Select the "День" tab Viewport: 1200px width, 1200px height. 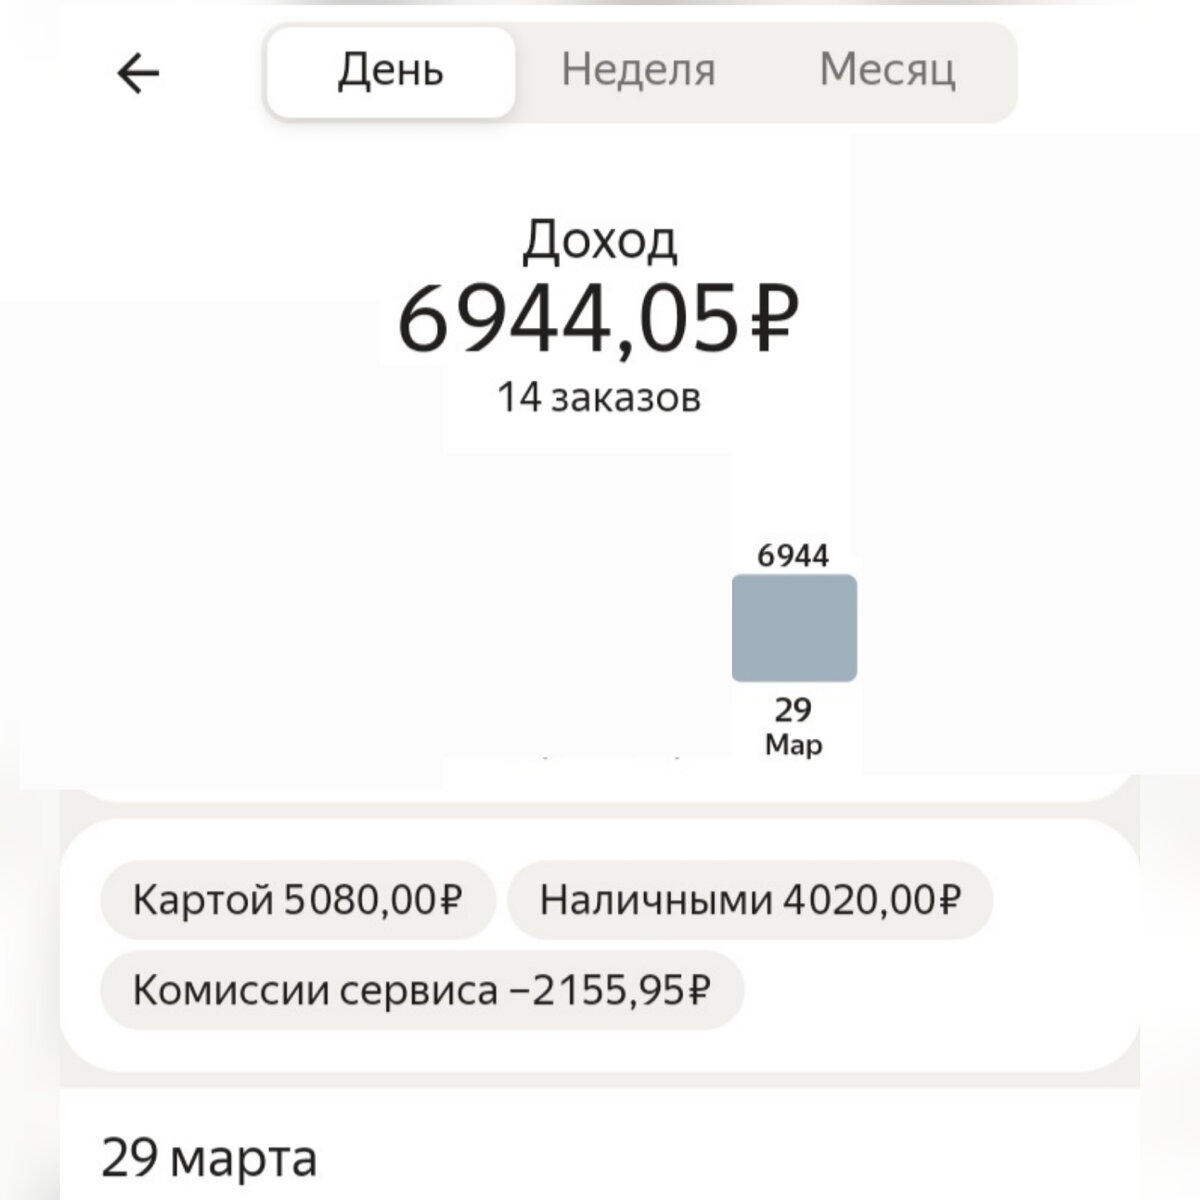[389, 70]
